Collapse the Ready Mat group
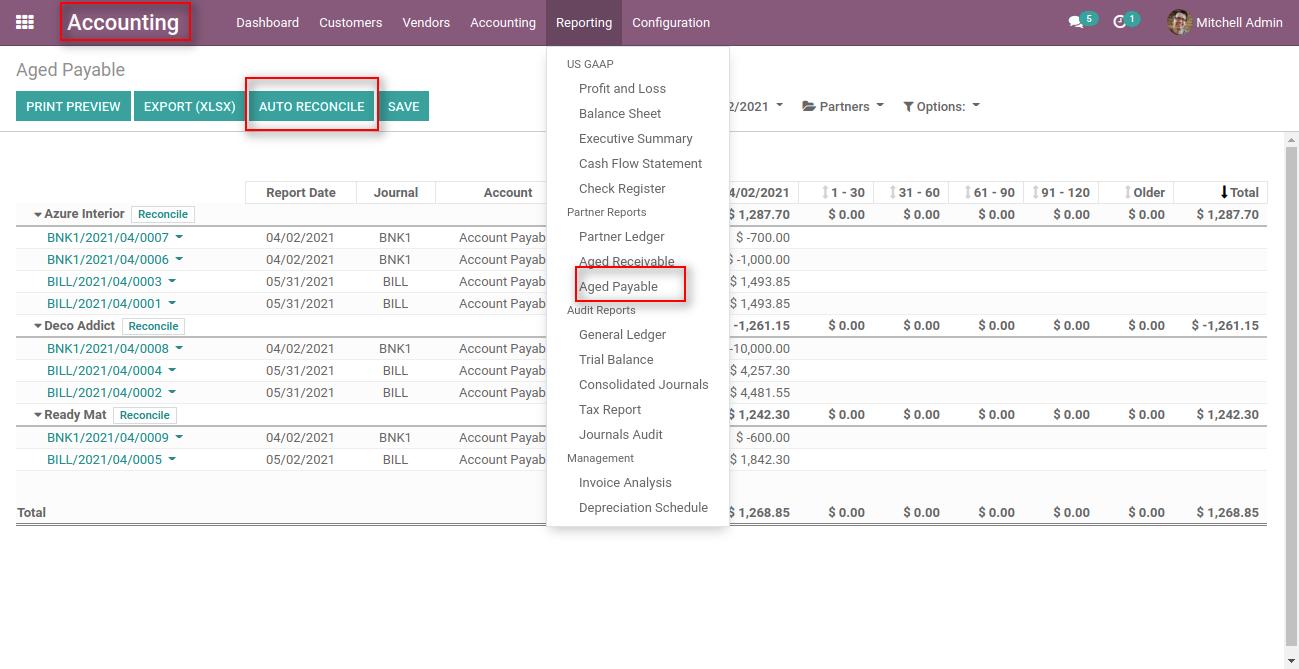The width and height of the screenshot is (1299, 669). [38, 415]
